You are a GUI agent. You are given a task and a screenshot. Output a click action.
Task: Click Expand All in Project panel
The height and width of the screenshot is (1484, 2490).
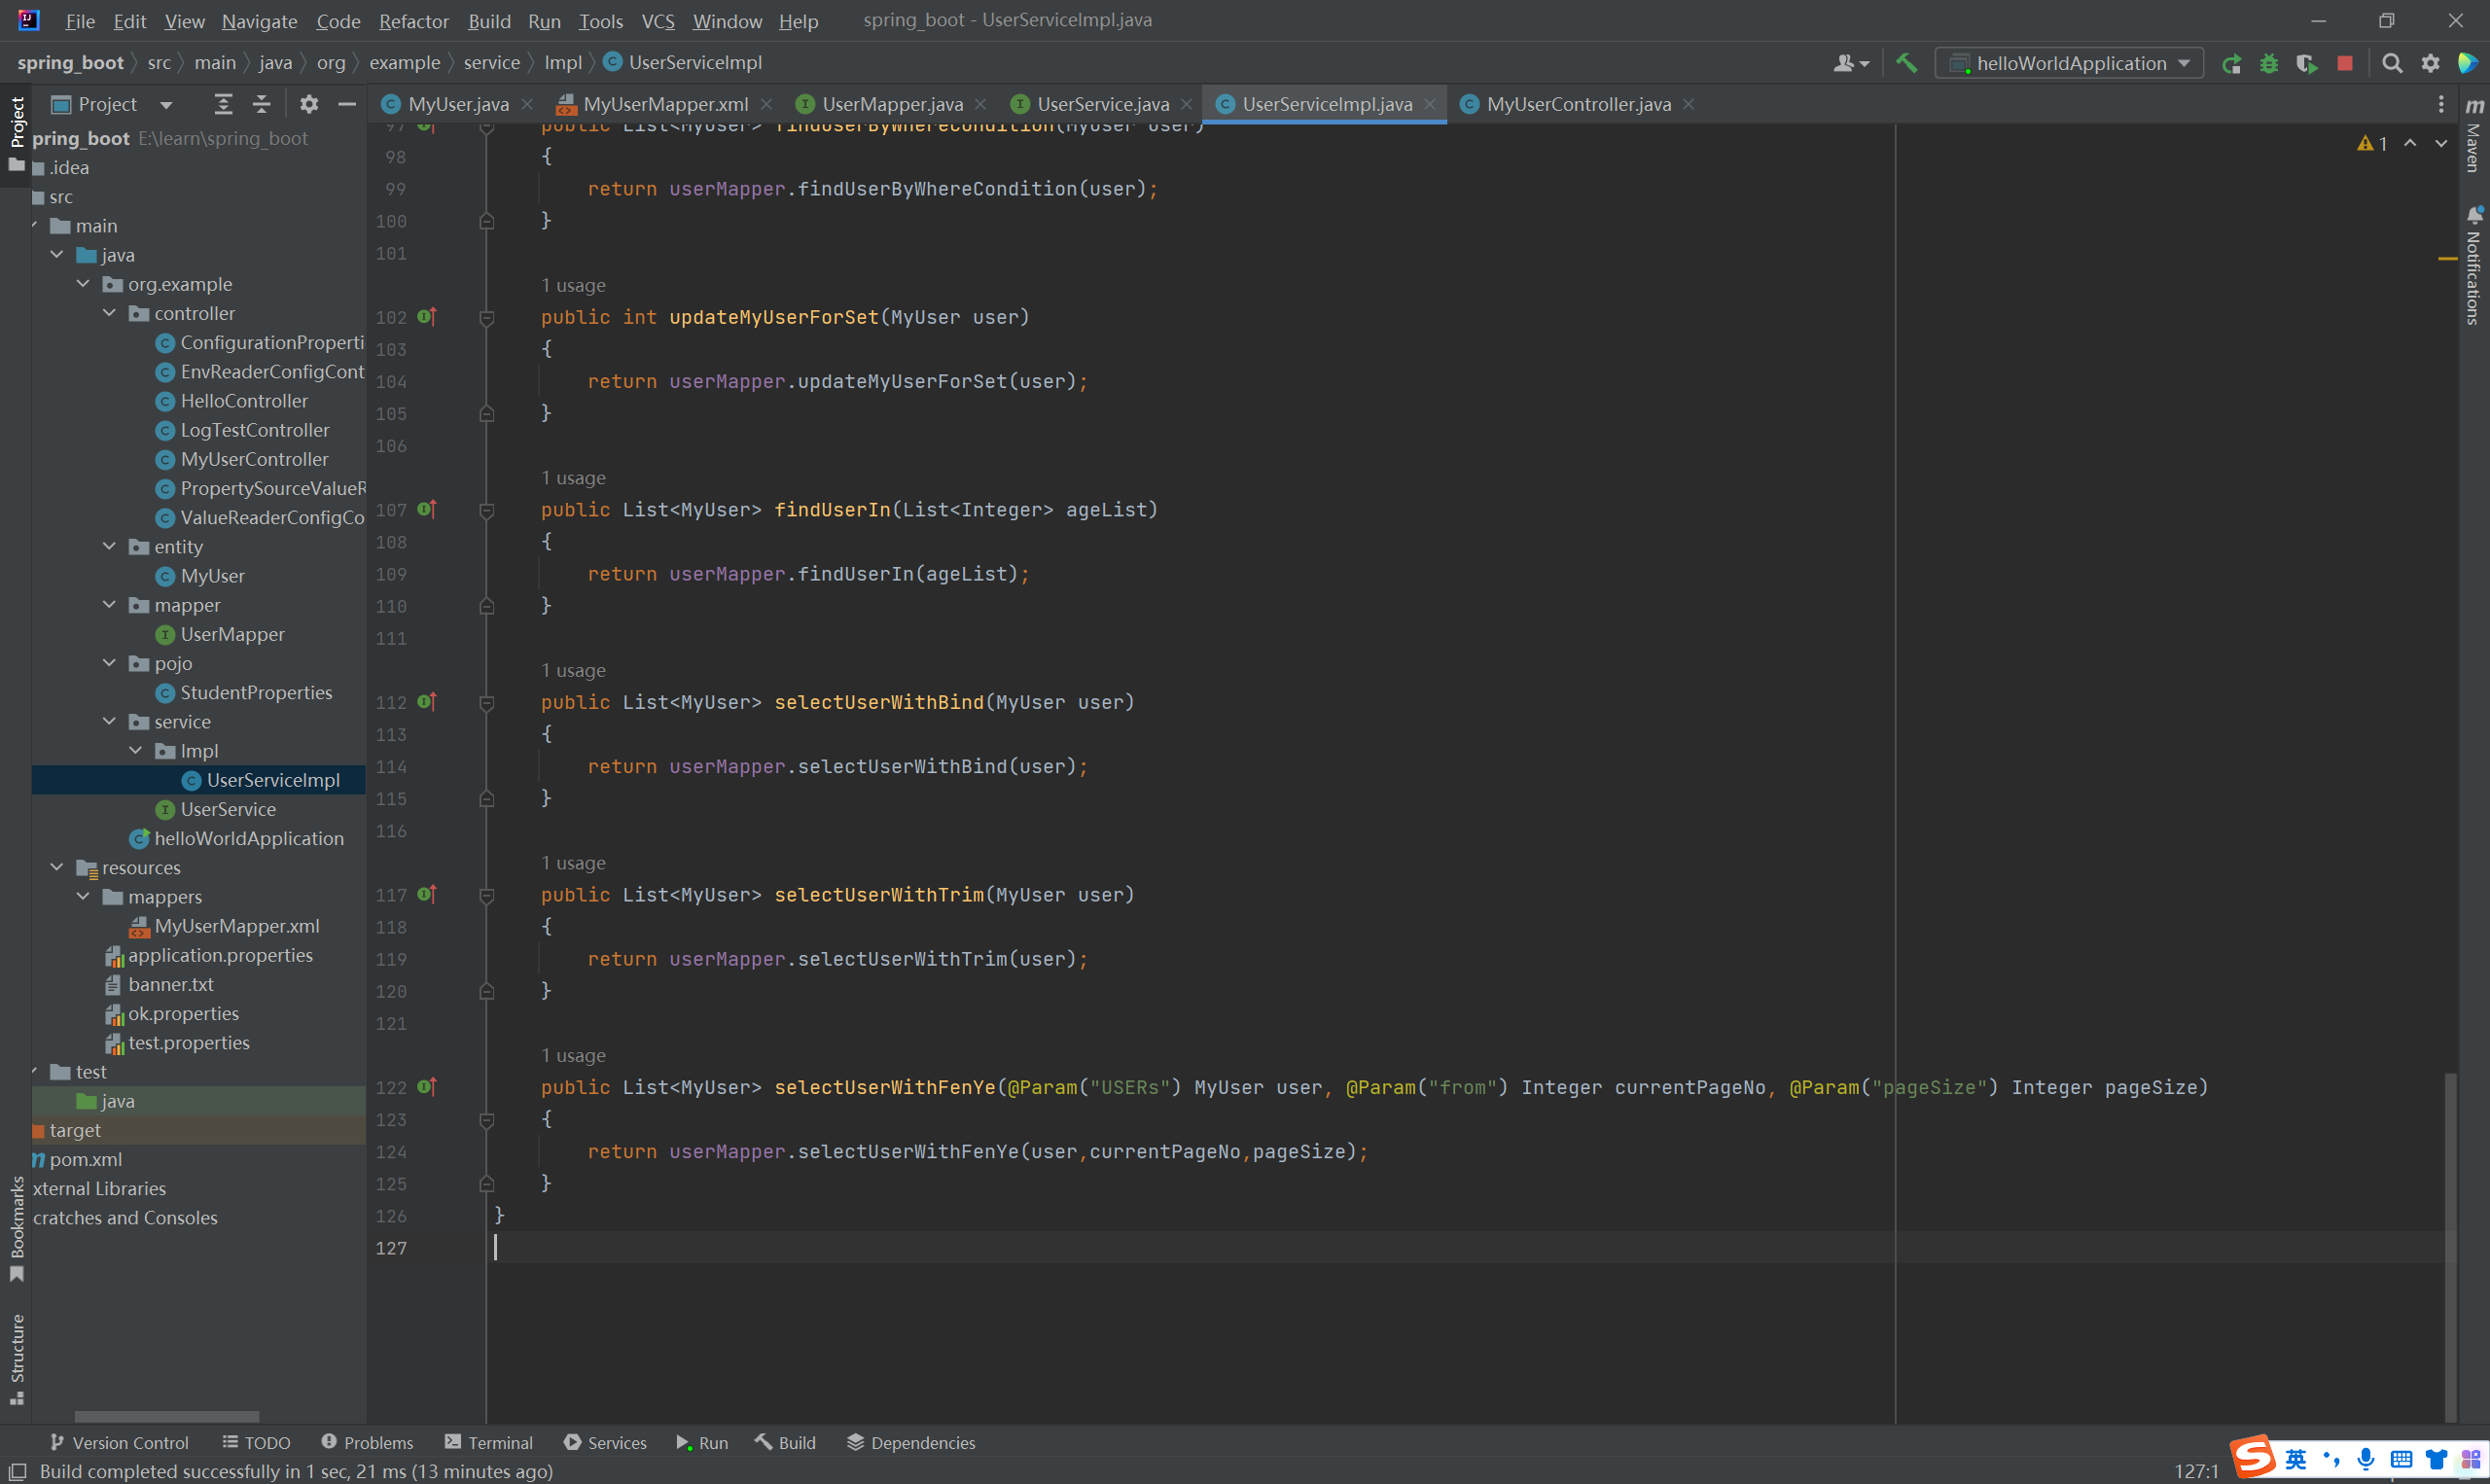[223, 104]
